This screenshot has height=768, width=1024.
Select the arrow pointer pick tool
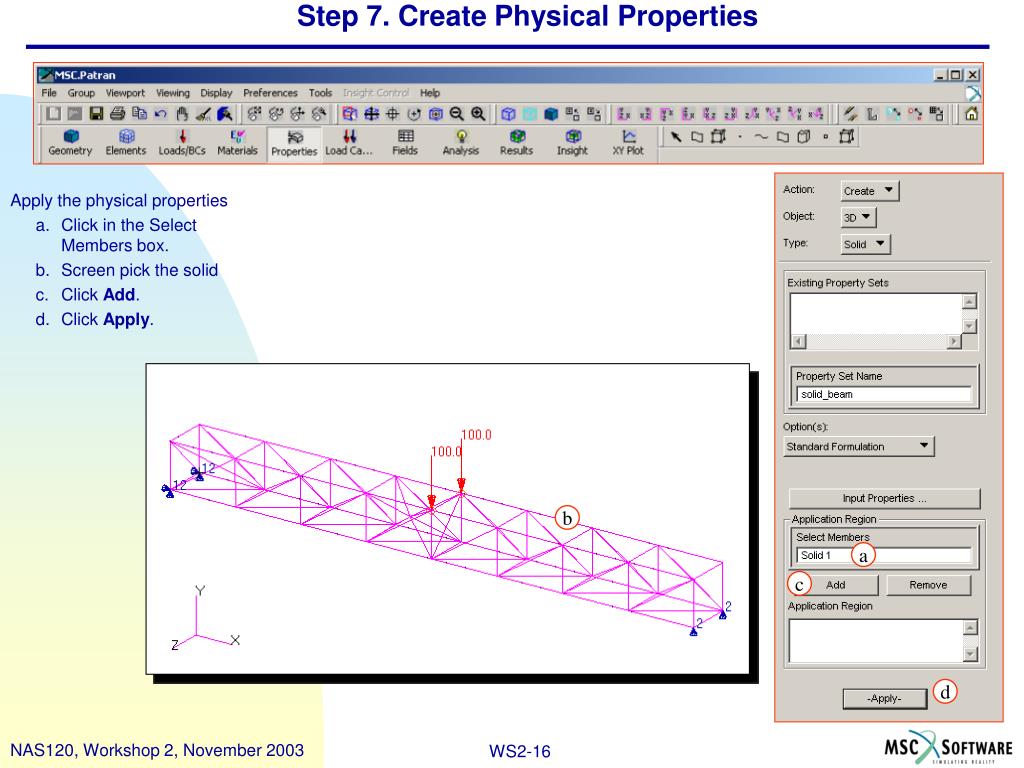pos(676,136)
